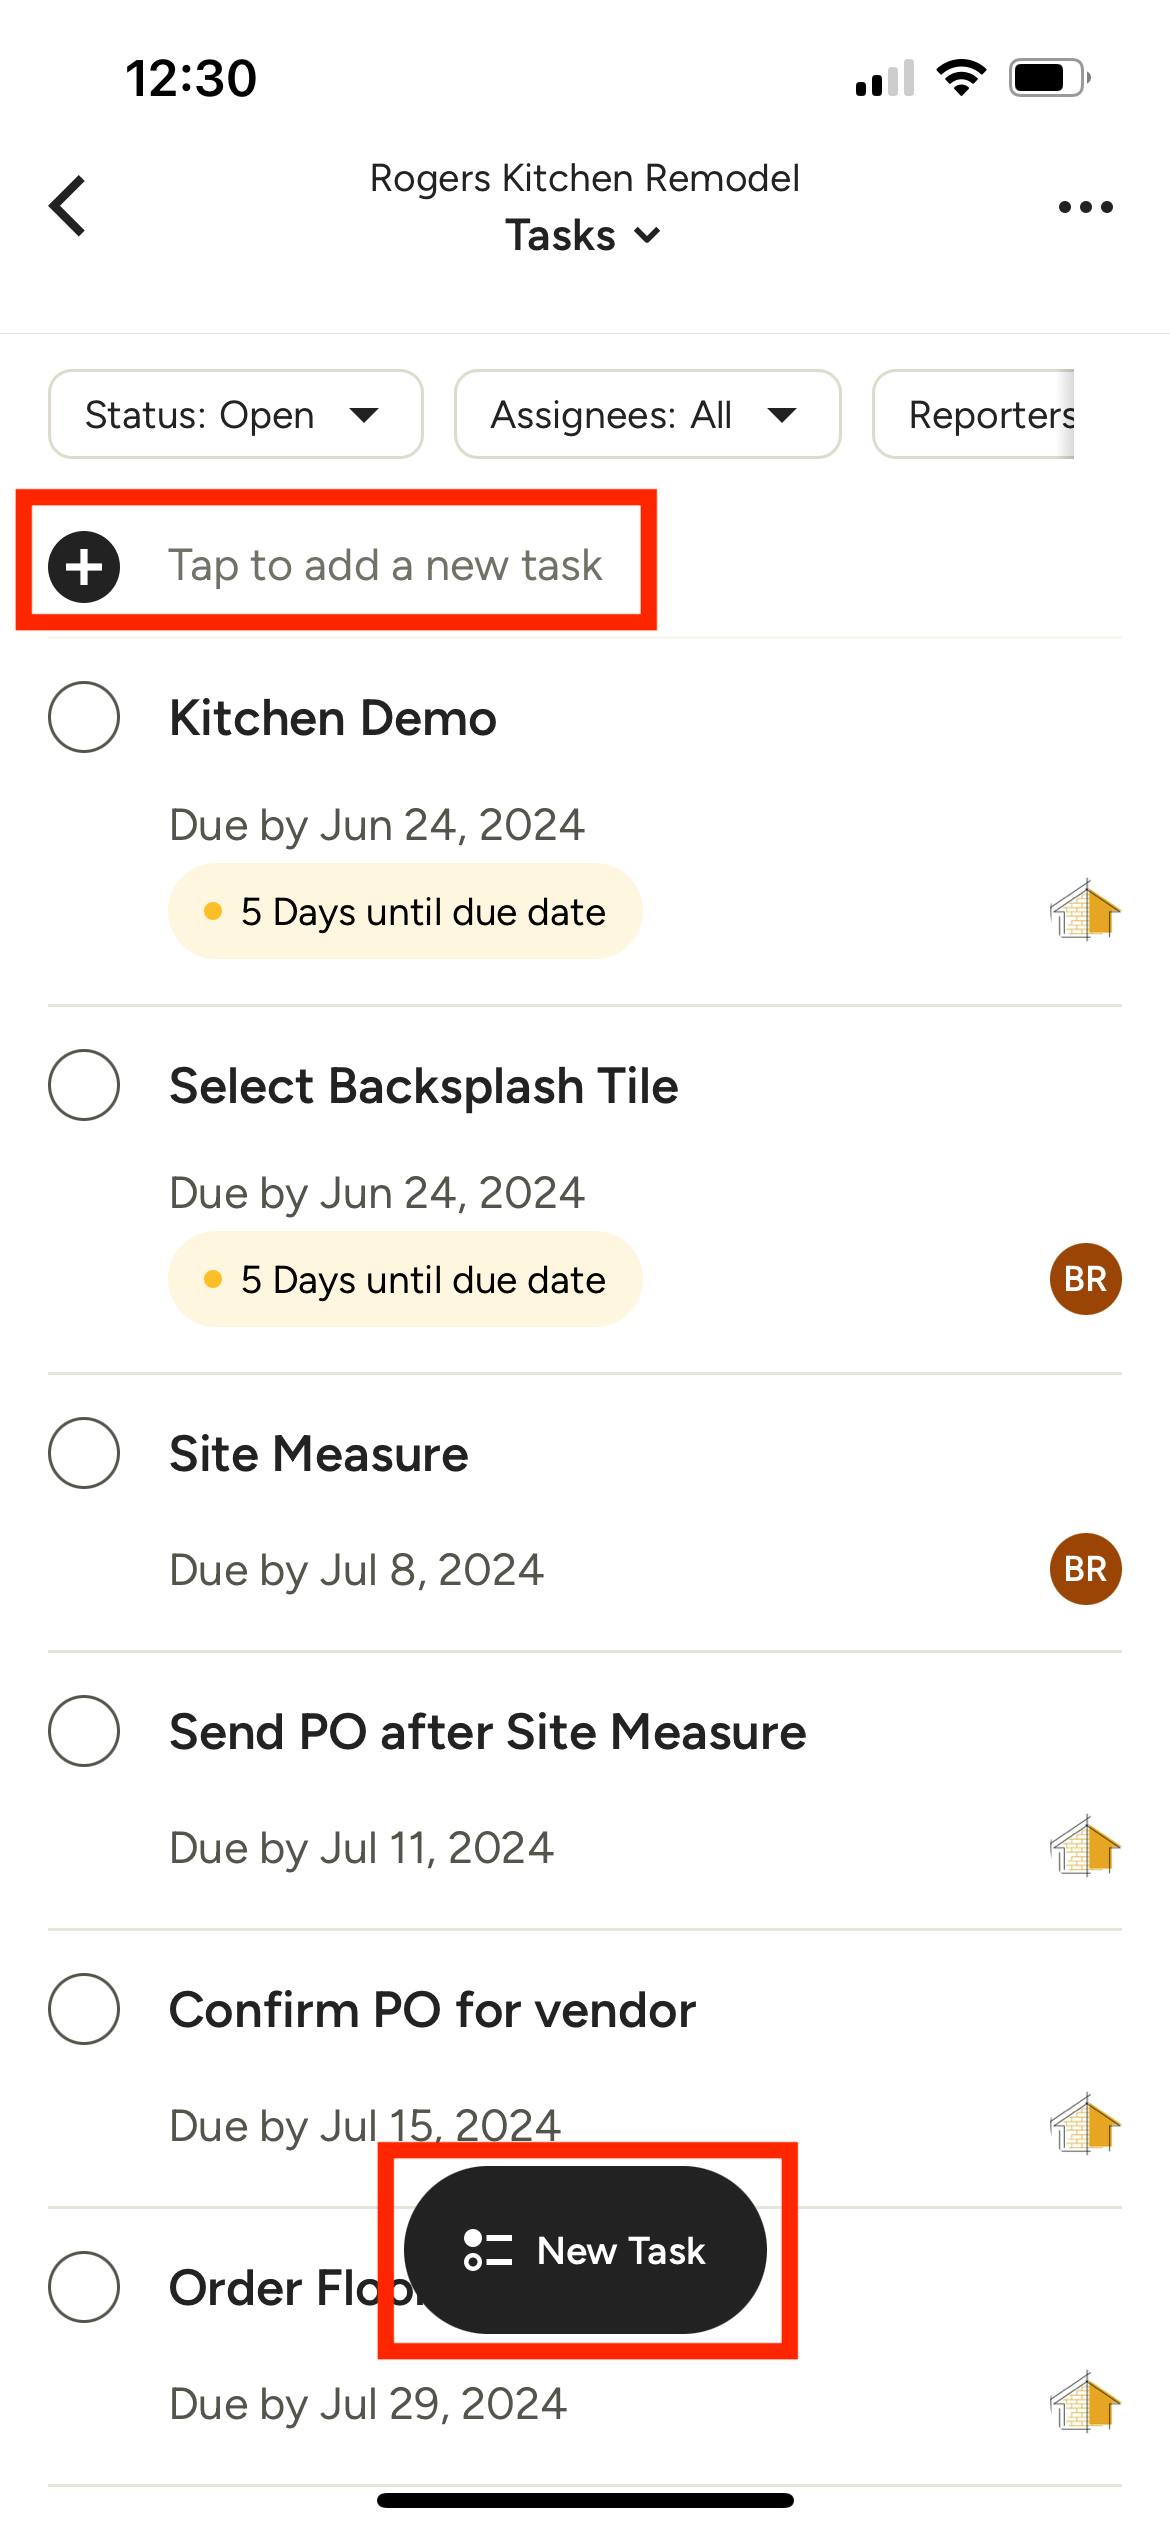1170x2532 pixels.
Task: Tap house avatar on Kitchen Demo task
Action: click(x=1085, y=910)
